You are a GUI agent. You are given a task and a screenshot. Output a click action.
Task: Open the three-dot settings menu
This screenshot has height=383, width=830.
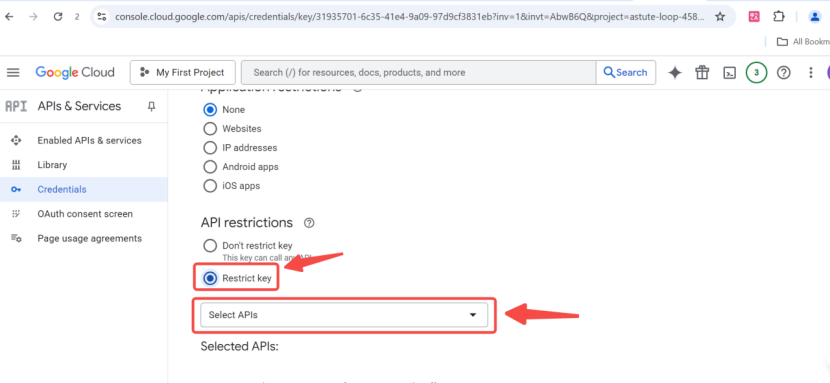[810, 72]
